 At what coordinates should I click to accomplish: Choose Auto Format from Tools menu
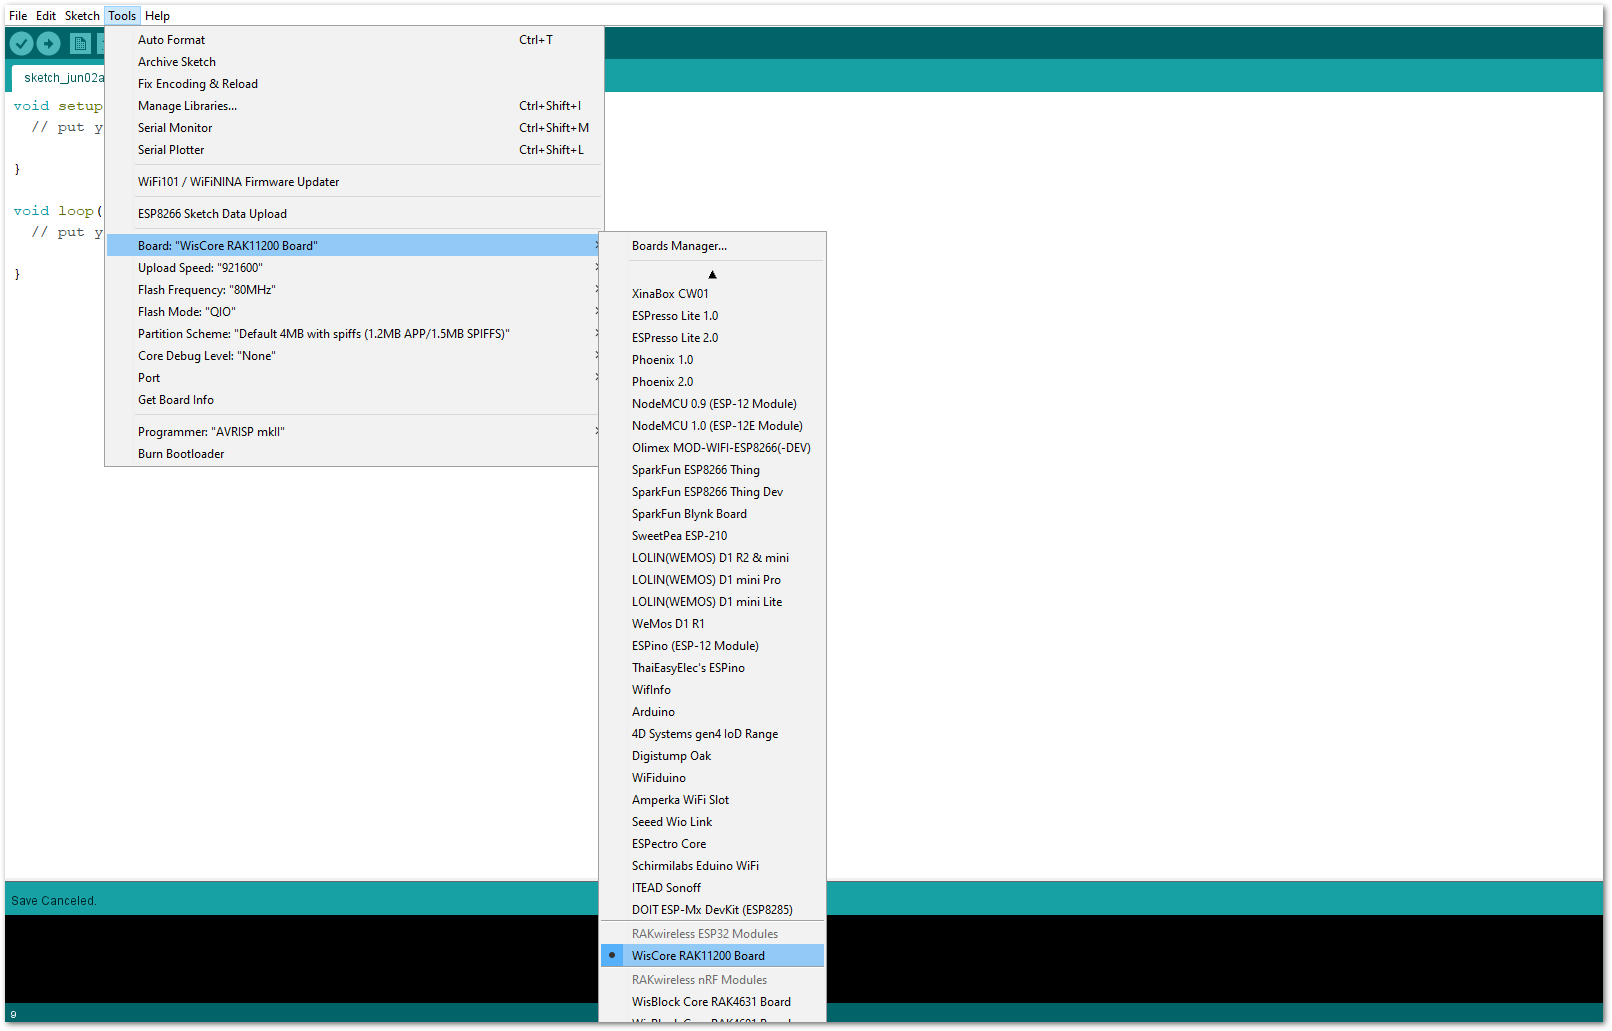point(354,40)
